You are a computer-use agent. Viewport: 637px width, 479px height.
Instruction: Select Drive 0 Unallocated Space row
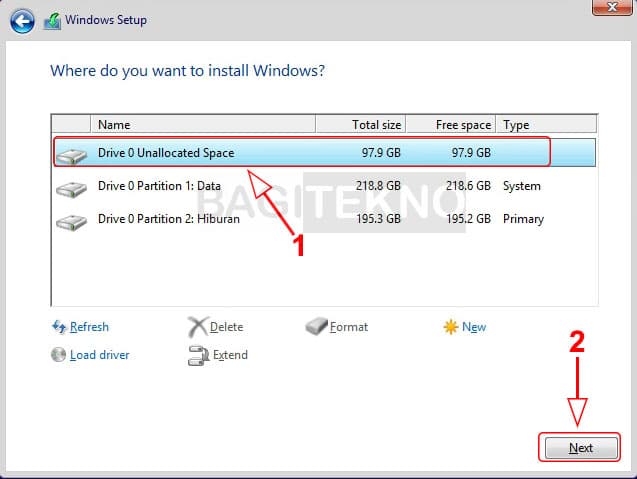coord(324,152)
